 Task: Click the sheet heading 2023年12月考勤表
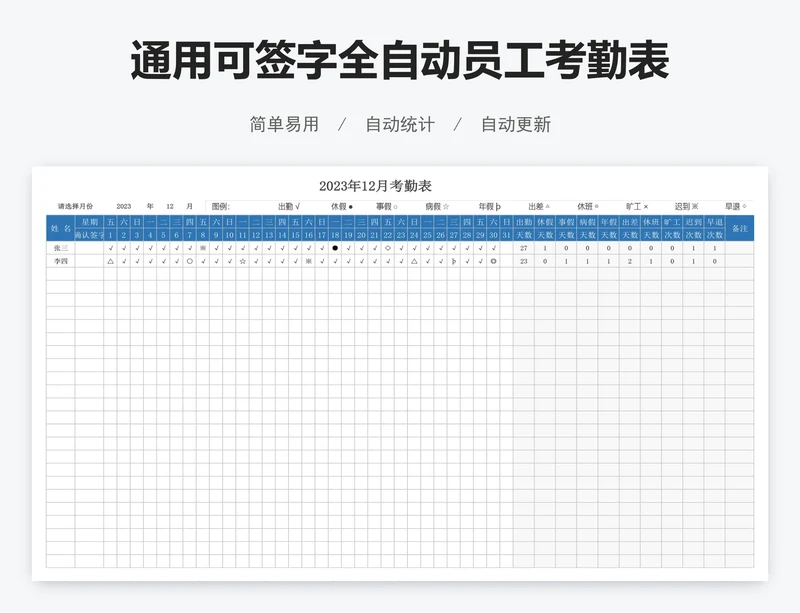click(x=376, y=186)
